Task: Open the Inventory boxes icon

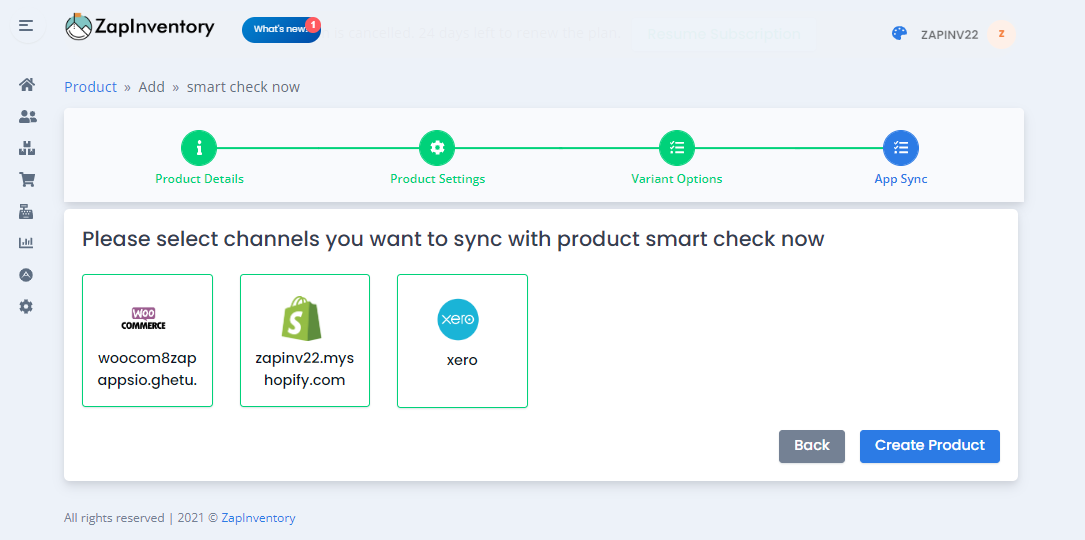Action: [26, 148]
